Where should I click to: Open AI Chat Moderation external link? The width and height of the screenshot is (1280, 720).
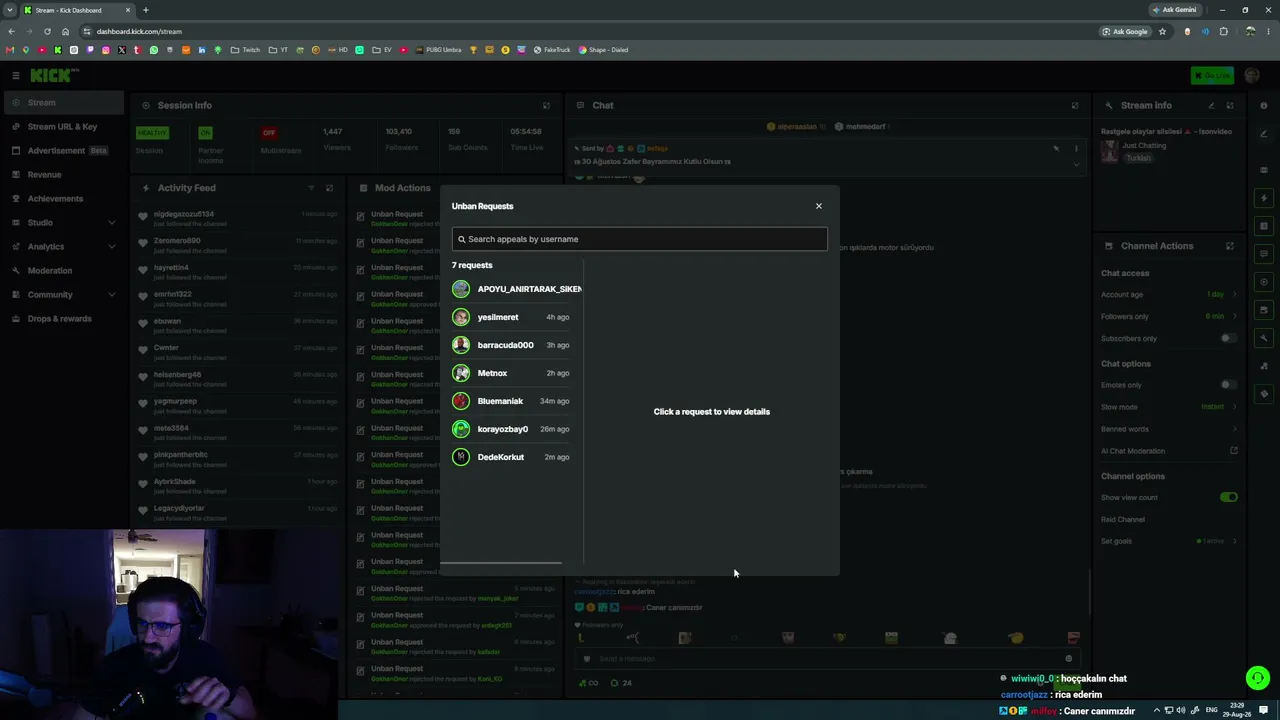[1234, 451]
